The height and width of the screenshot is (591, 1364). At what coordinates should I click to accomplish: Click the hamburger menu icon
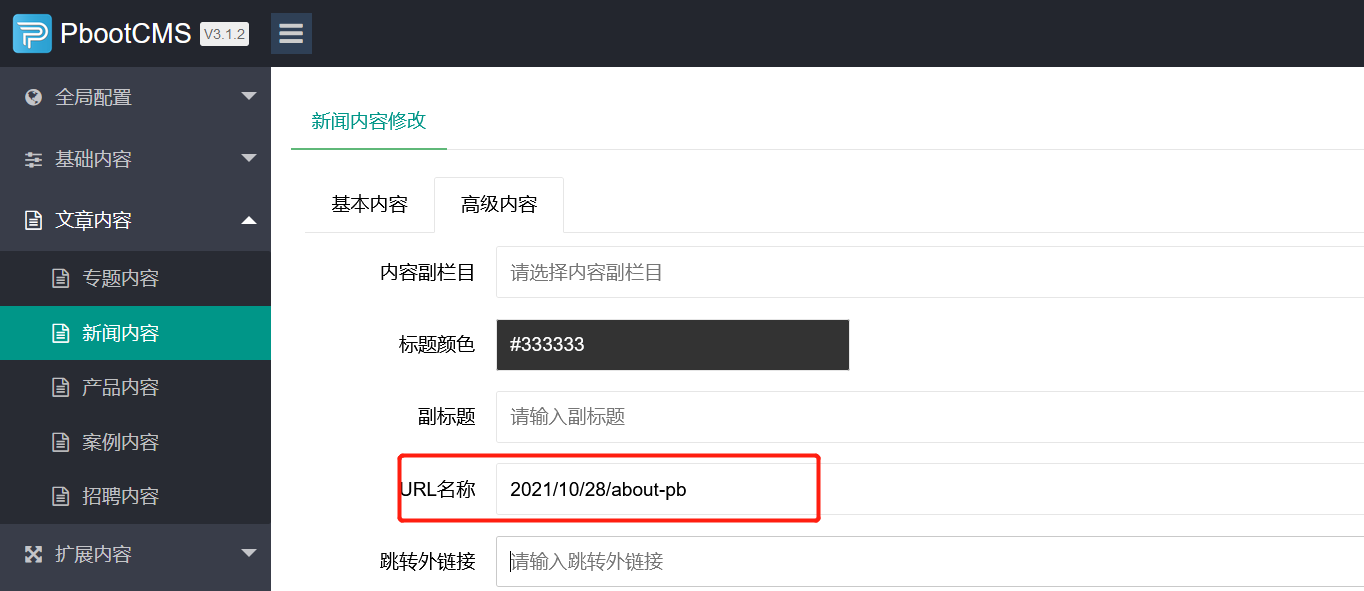point(291,32)
